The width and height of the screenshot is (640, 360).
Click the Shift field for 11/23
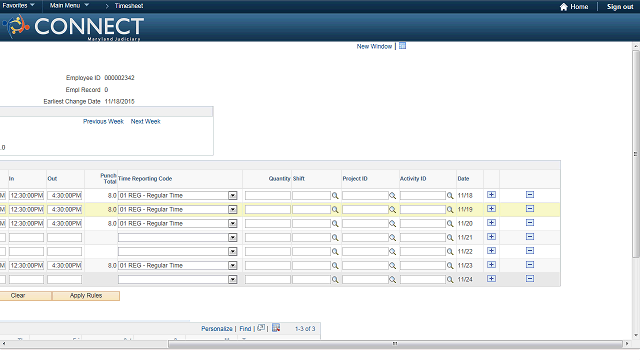(311, 265)
